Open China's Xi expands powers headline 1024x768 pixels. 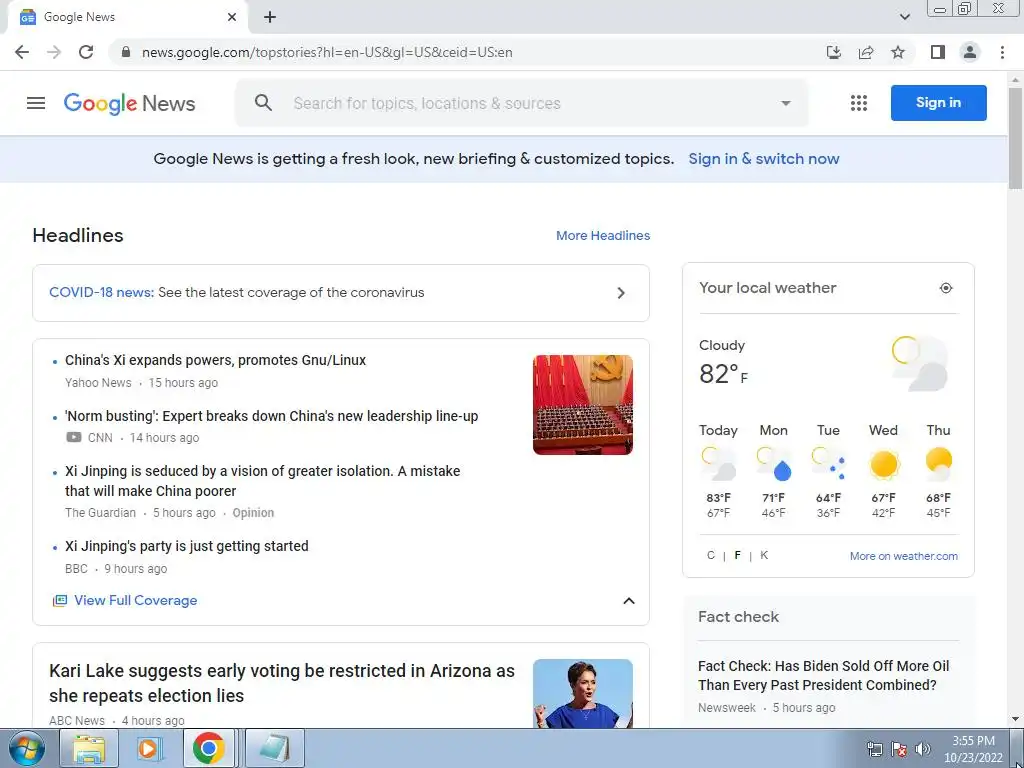point(216,360)
